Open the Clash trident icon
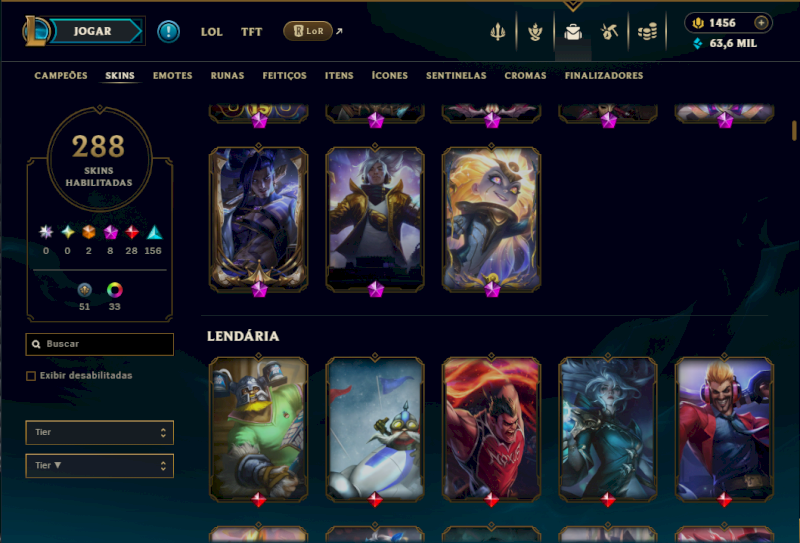The image size is (800, 543). 497,32
